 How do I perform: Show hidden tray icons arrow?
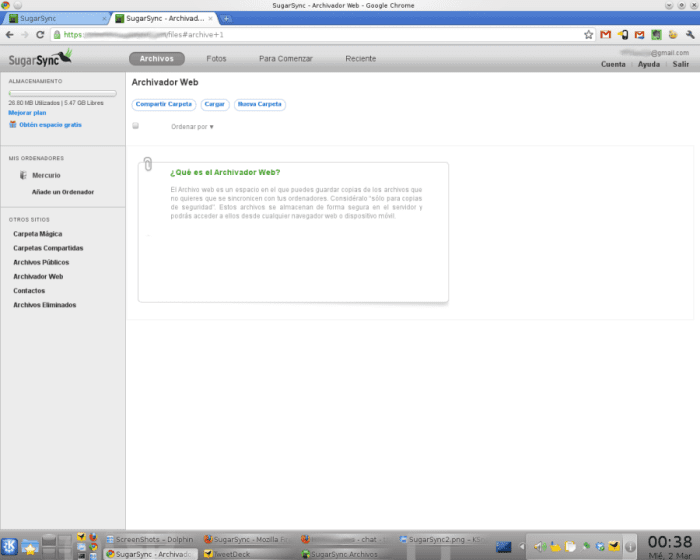(521, 546)
